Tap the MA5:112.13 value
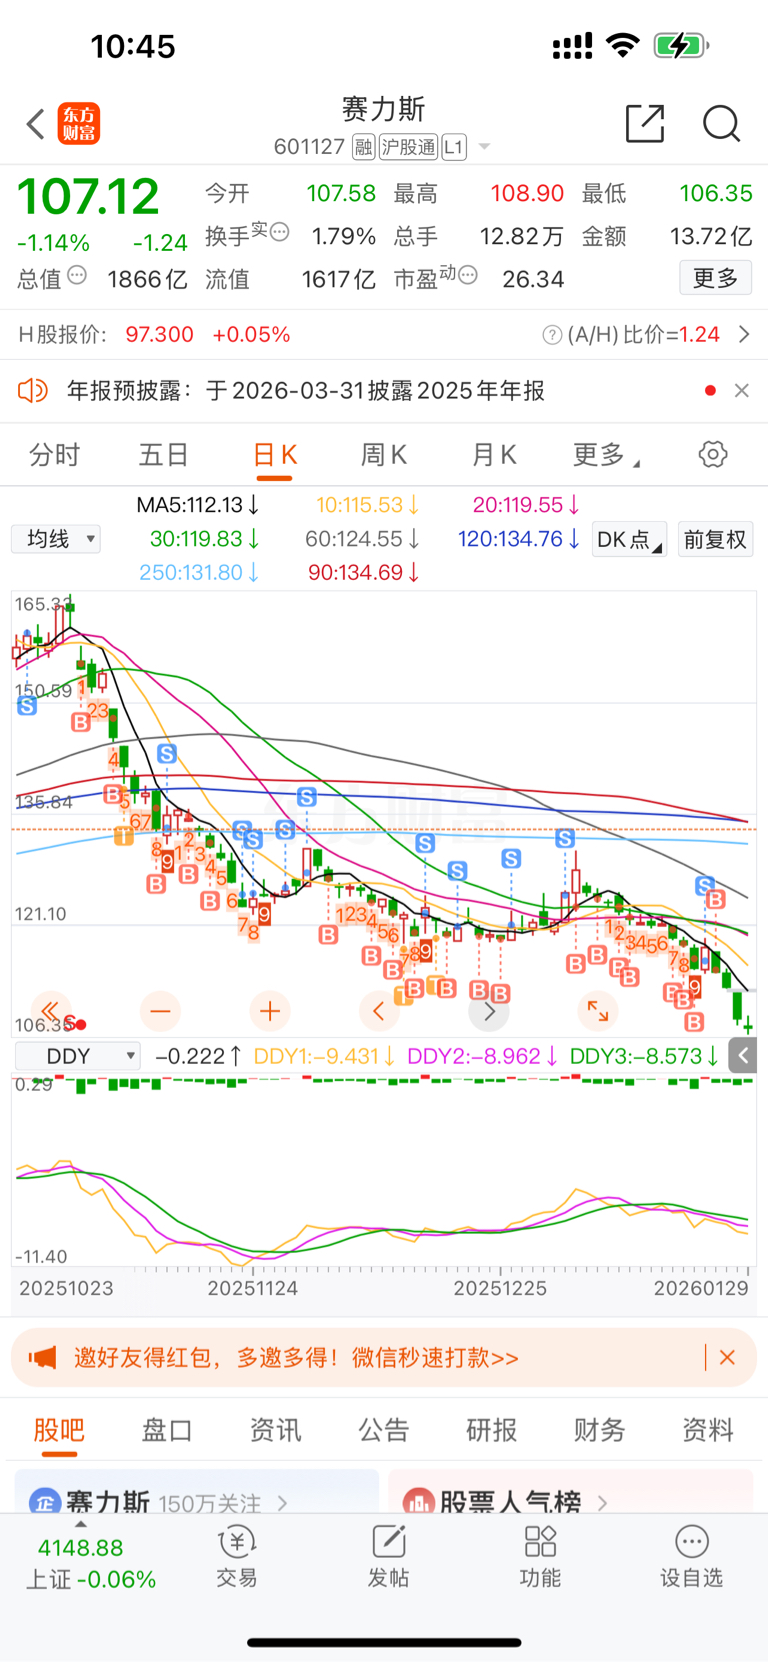 point(198,505)
